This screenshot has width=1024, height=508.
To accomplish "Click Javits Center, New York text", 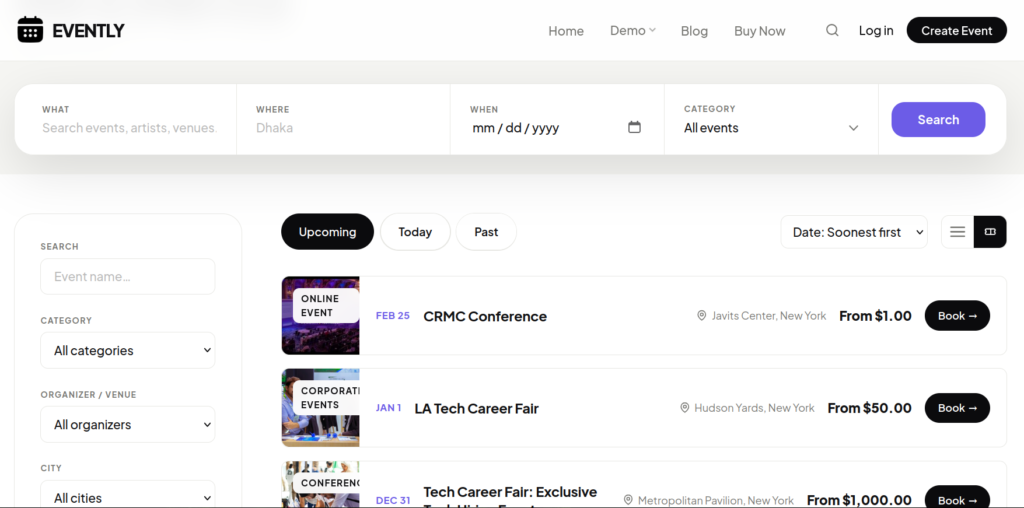I will (769, 315).
